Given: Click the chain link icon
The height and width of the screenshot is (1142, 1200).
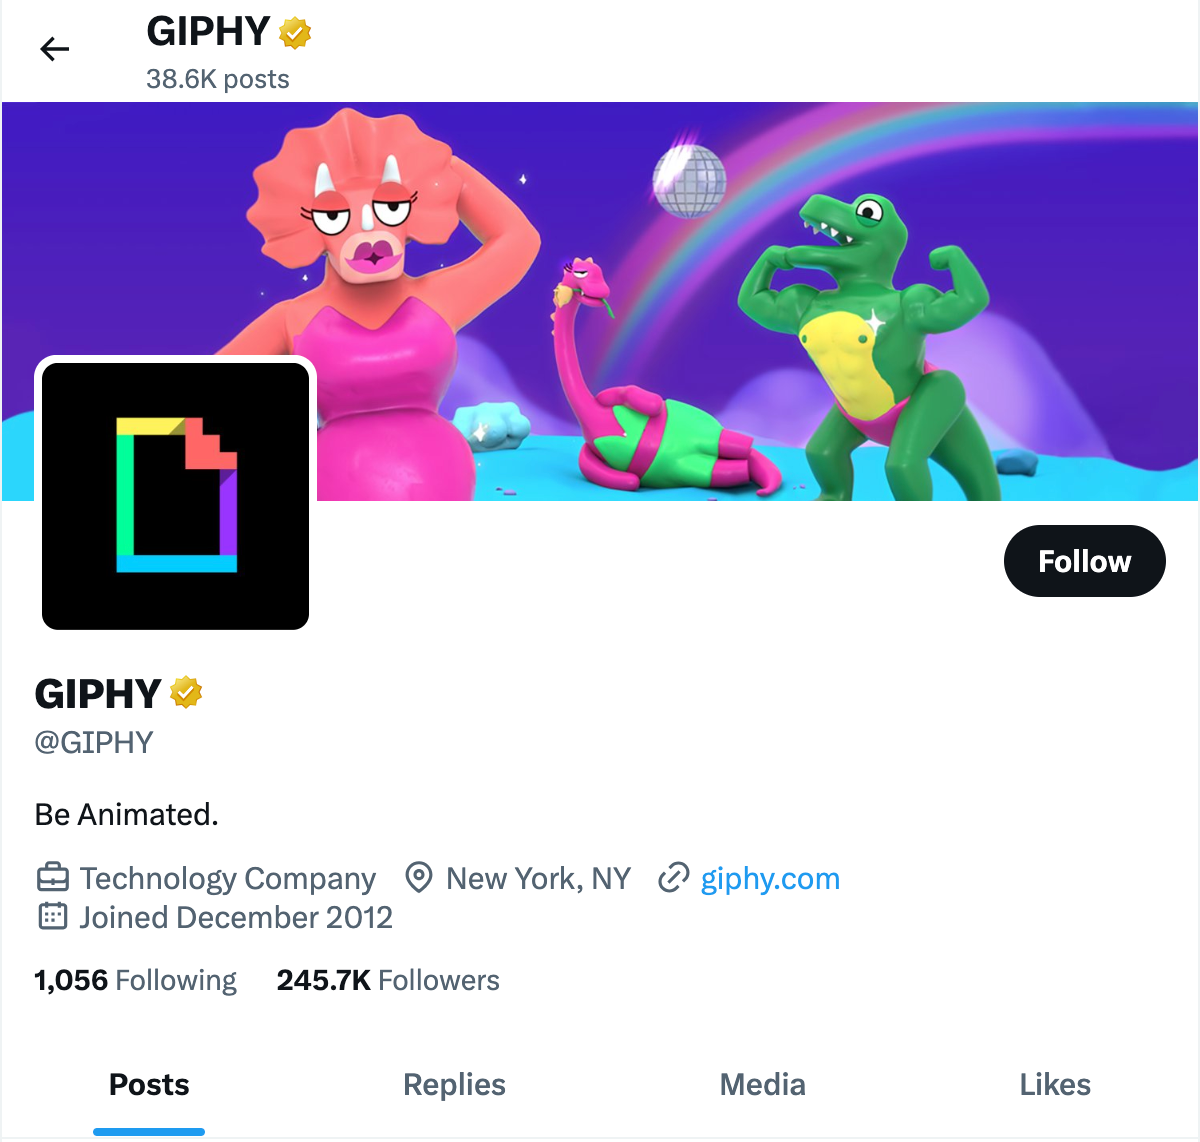Looking at the screenshot, I should pos(674,878).
